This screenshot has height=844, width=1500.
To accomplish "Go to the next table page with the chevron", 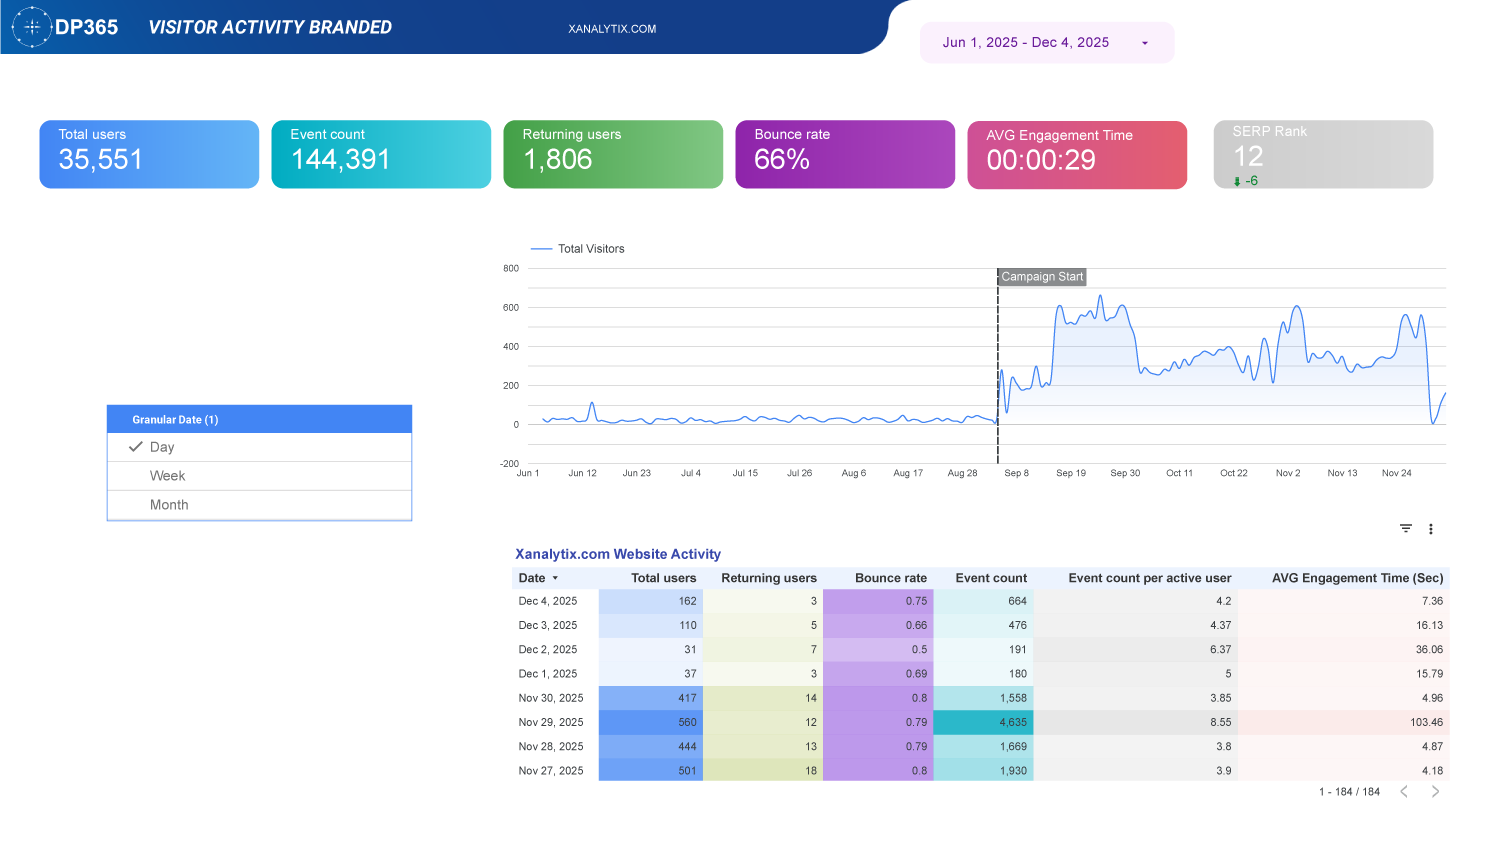I will tap(1435, 791).
